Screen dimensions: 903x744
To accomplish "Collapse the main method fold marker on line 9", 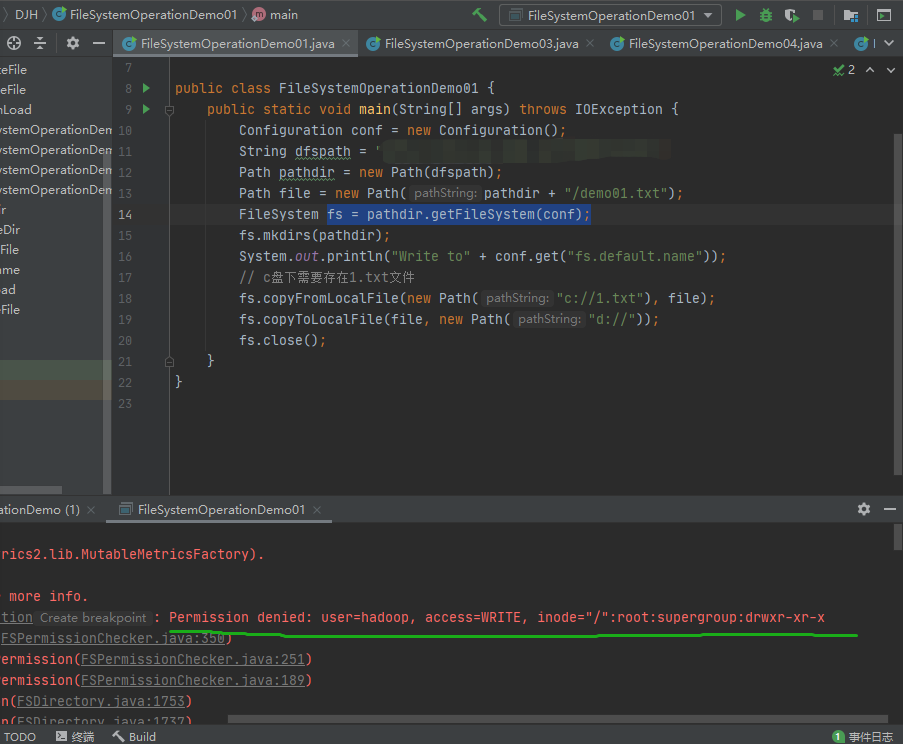I will 169,109.
